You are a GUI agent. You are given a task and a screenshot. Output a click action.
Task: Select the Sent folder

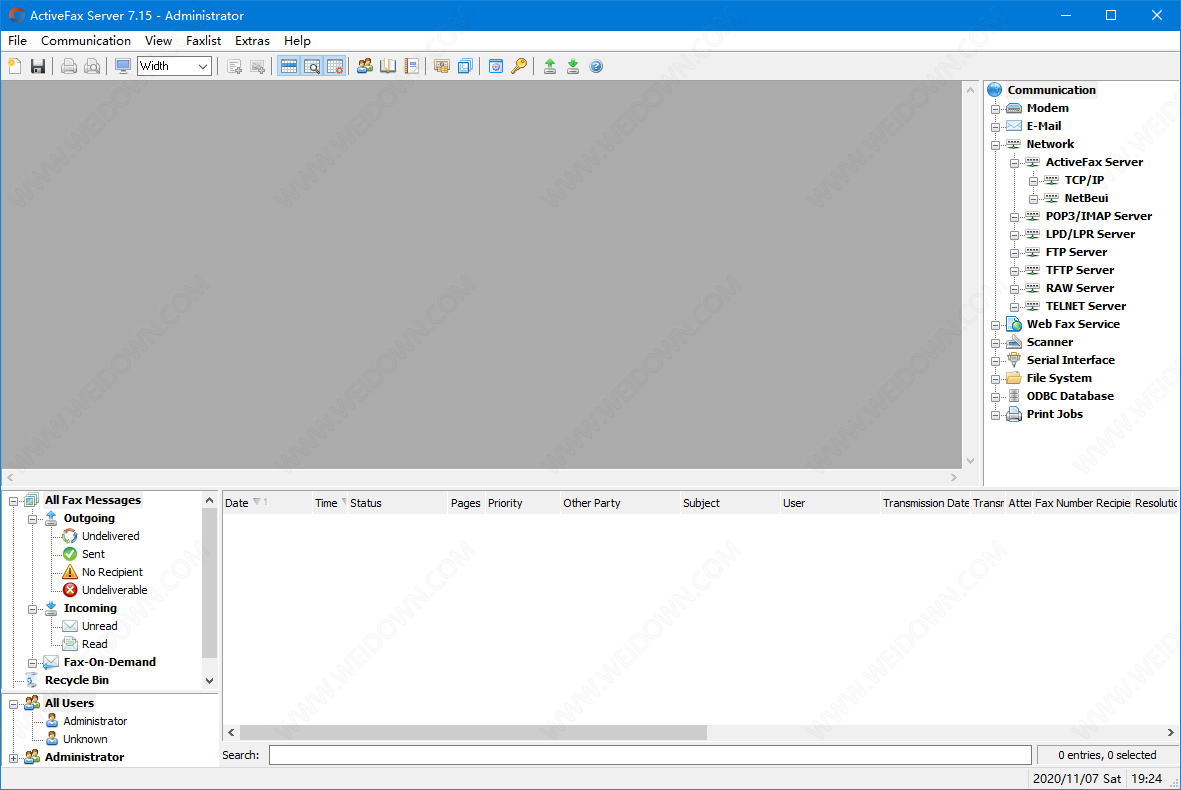click(93, 554)
